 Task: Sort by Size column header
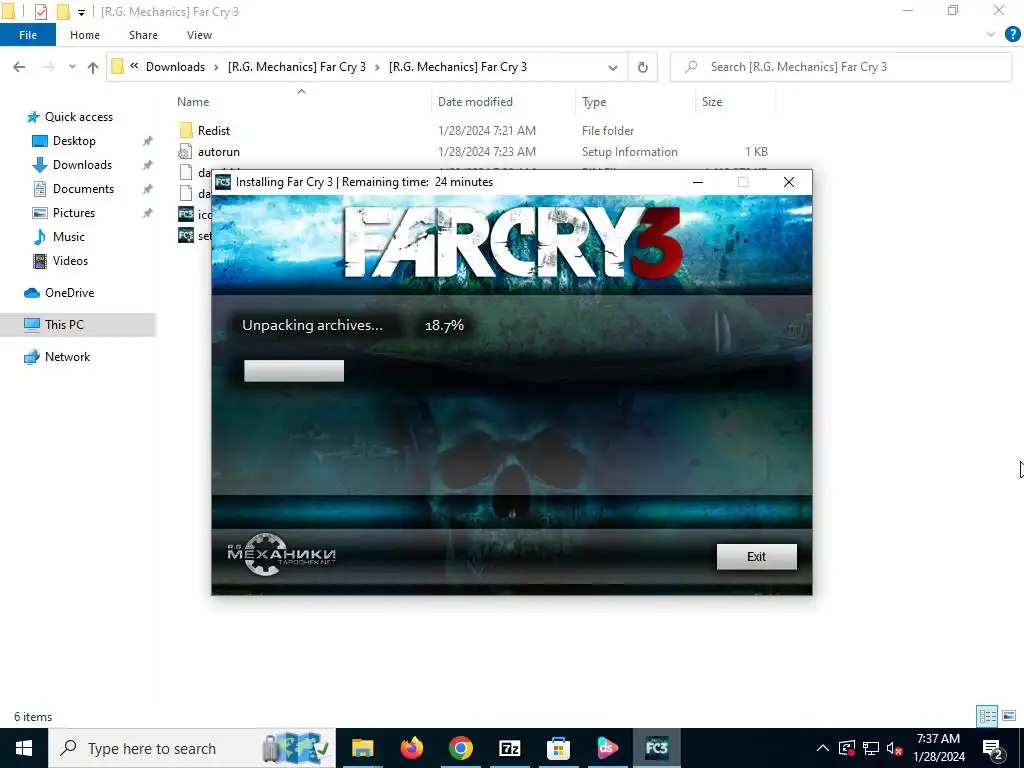712,101
